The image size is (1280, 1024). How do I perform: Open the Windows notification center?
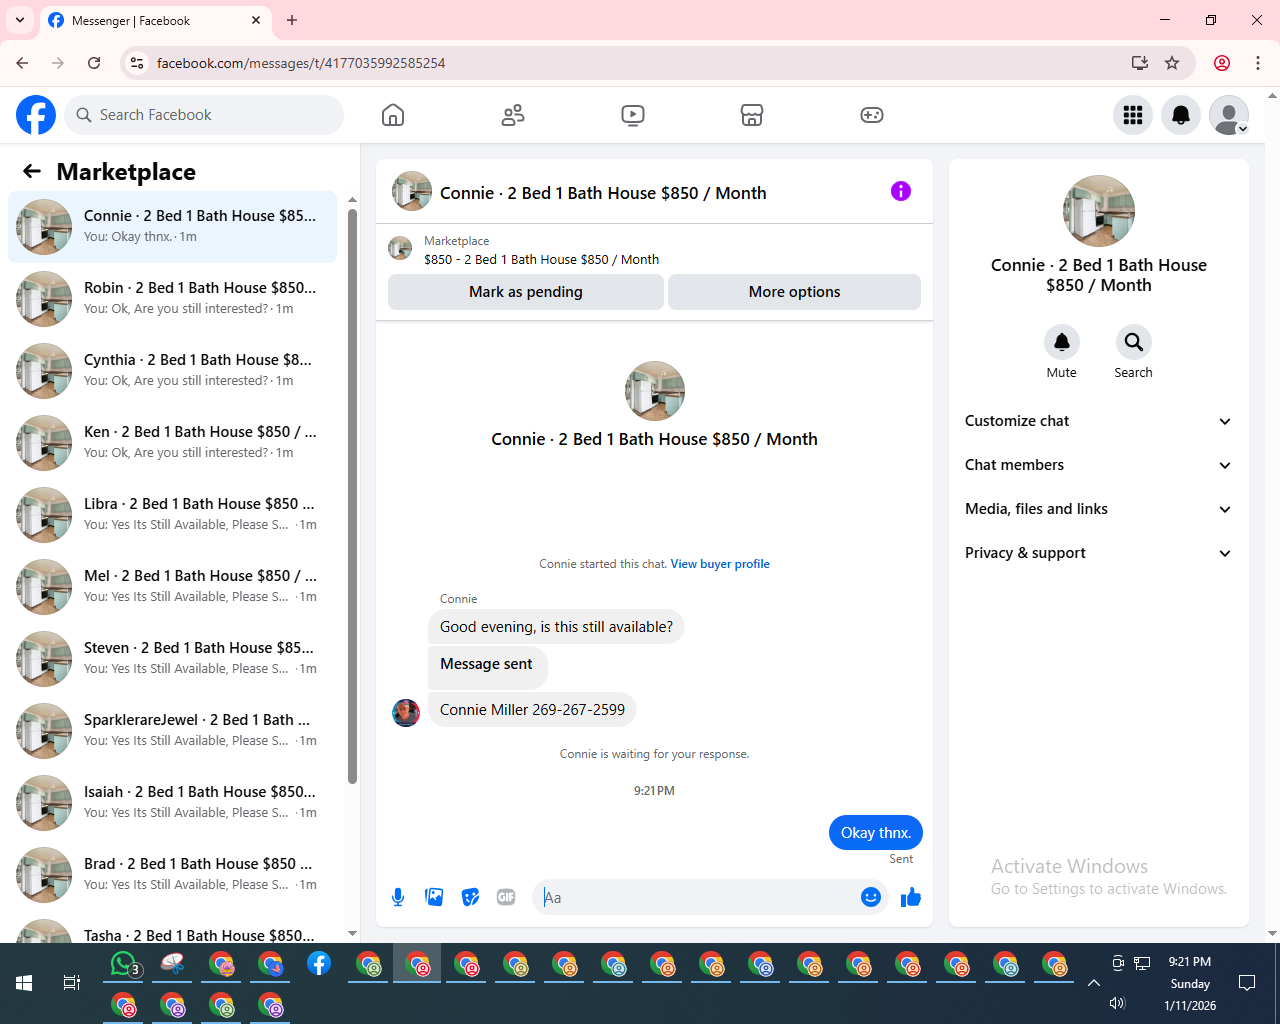1247,983
